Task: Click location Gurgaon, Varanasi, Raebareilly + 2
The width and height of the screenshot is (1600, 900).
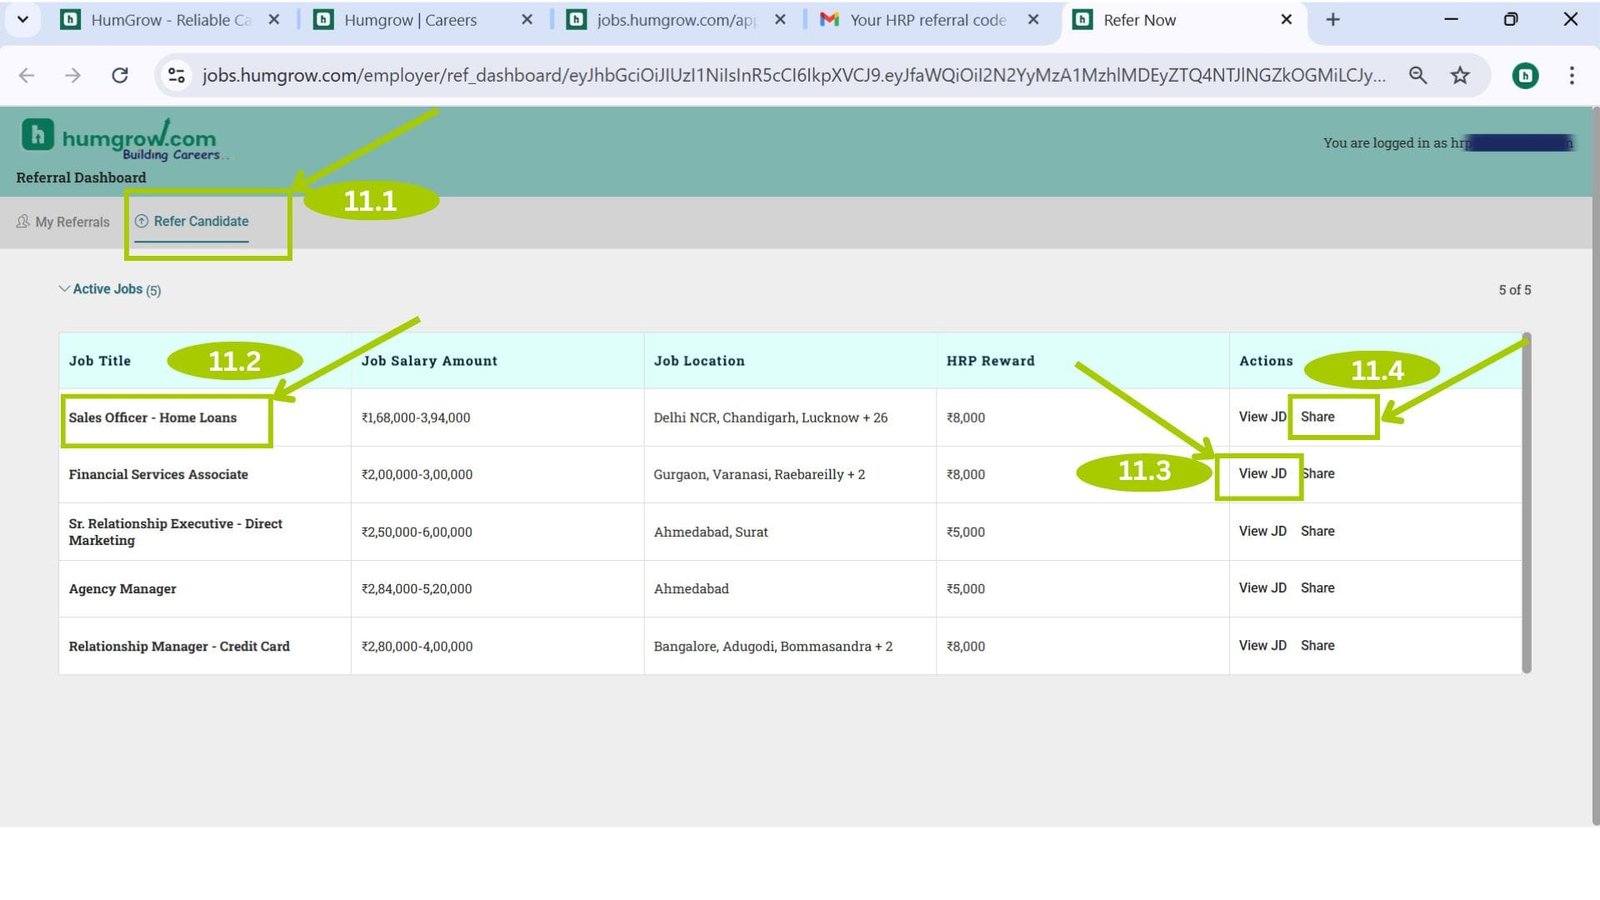Action: (759, 475)
